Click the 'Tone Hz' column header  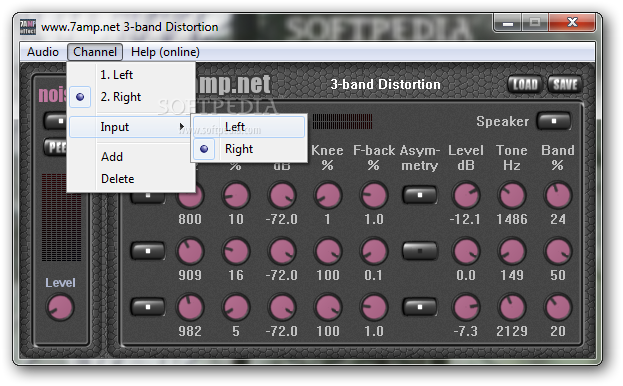[x=512, y=158]
